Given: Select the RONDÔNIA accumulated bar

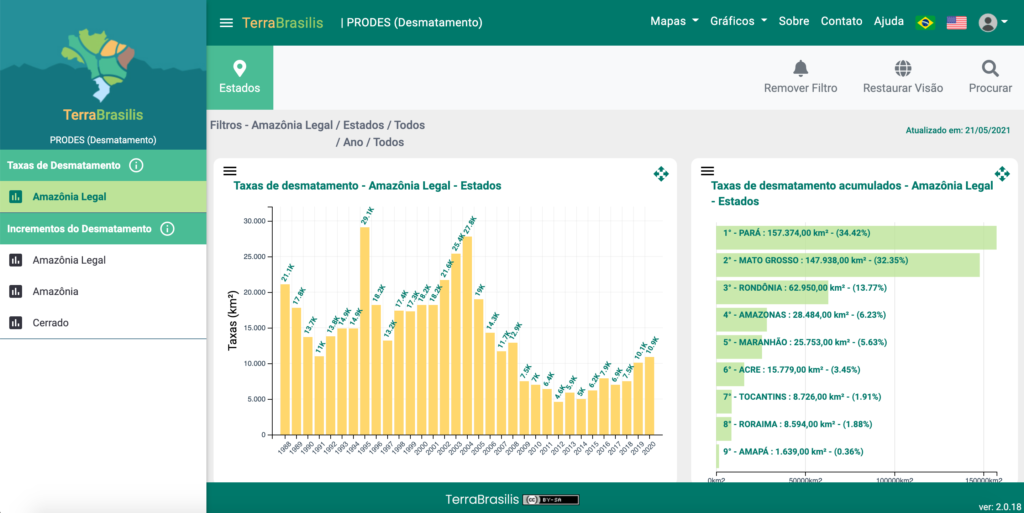Looking at the screenshot, I should (772, 292).
